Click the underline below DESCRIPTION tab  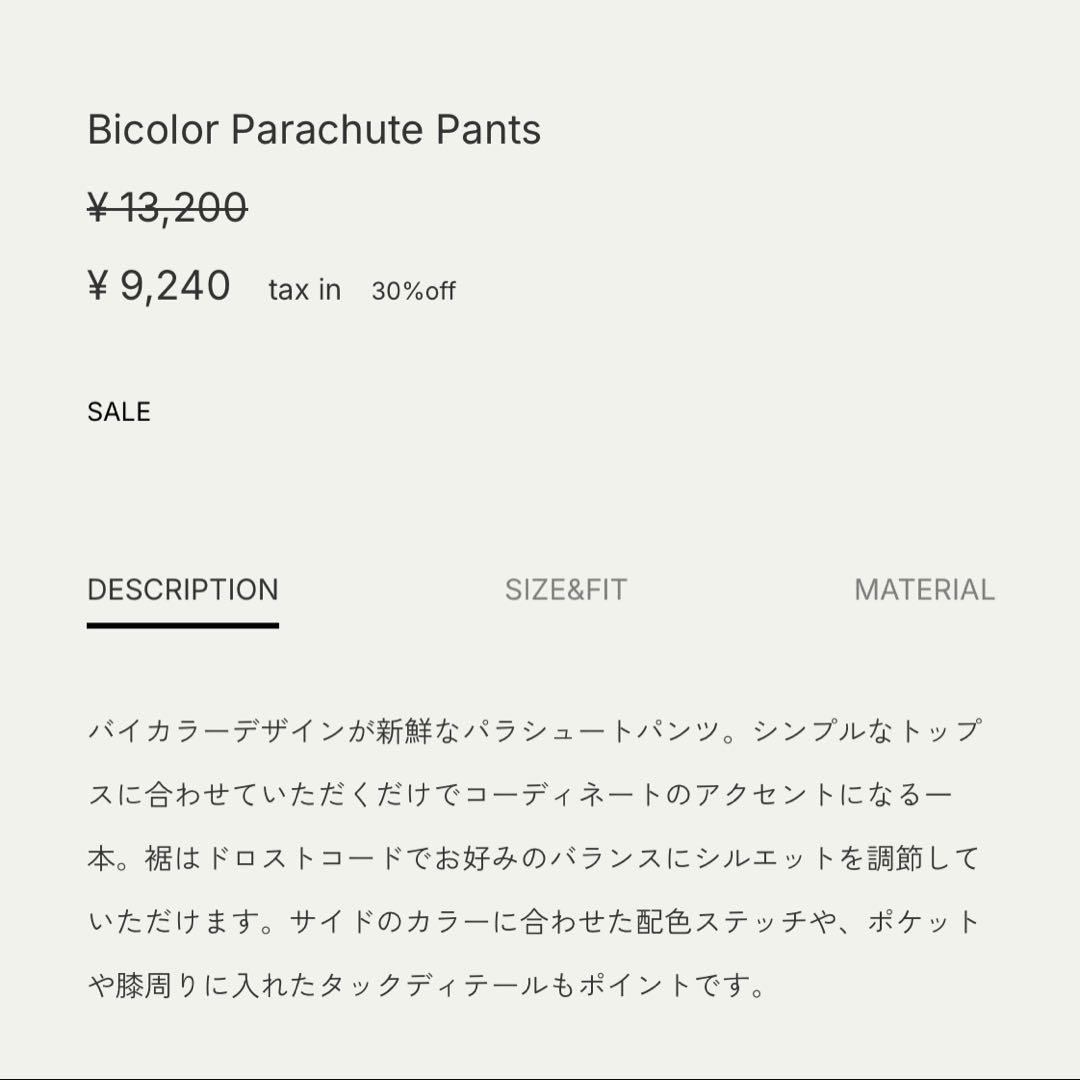point(183,625)
